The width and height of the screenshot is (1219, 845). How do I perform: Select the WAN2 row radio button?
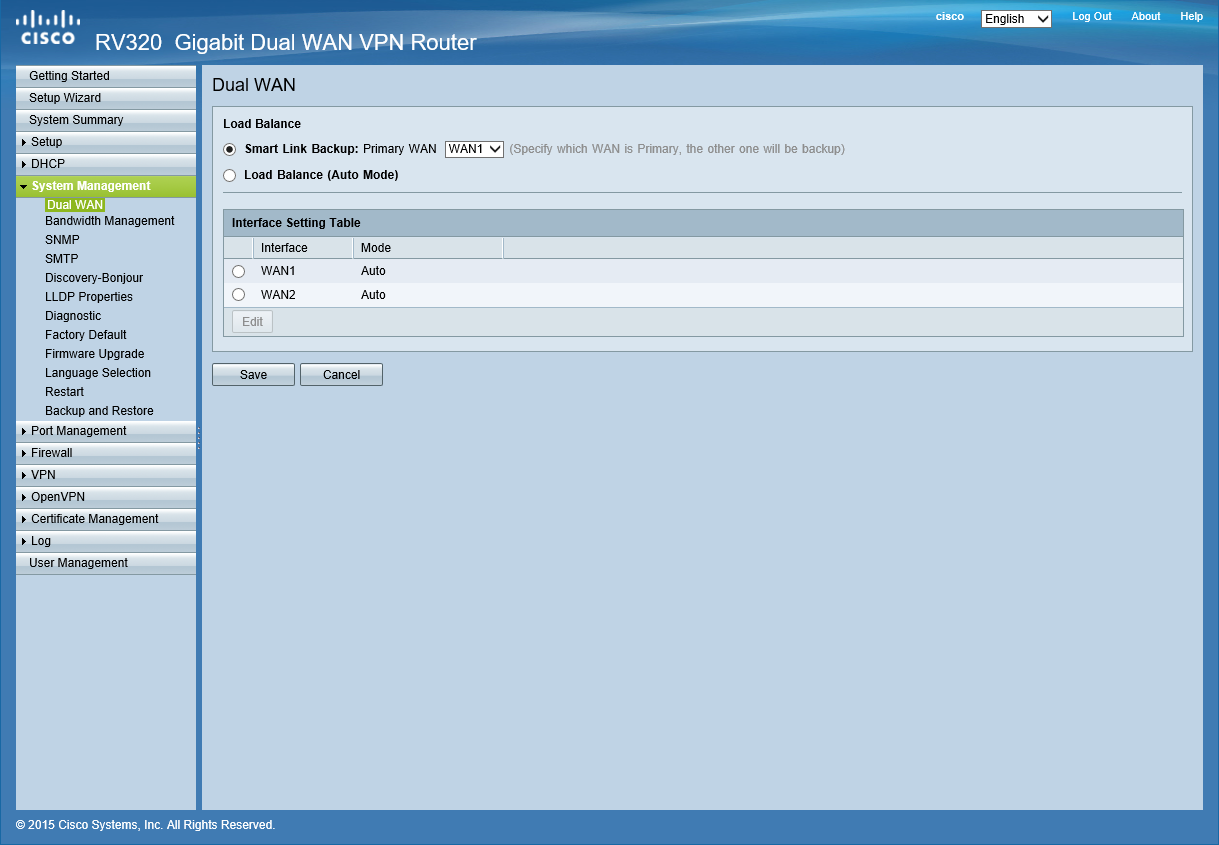pos(238,295)
